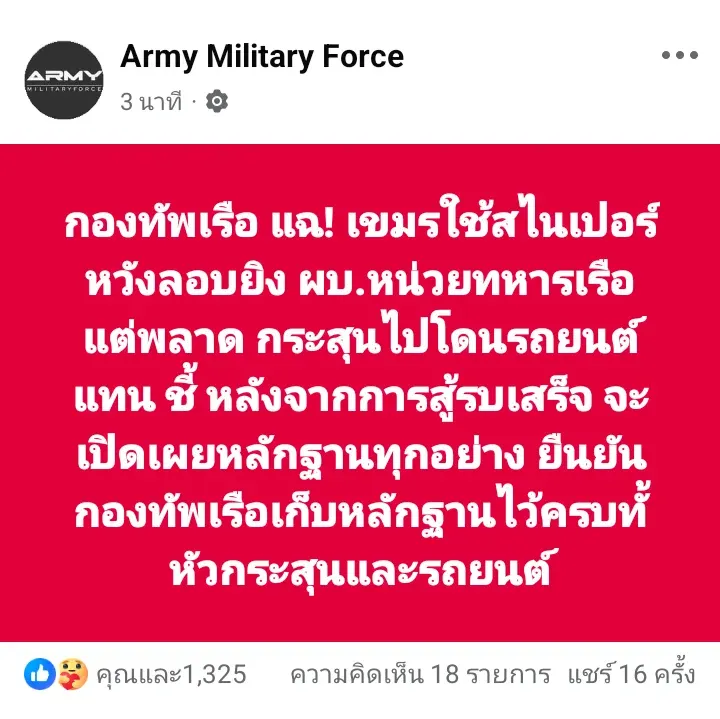Open the Army Military Force profile picture
720x719 pixels.
(x=64, y=80)
